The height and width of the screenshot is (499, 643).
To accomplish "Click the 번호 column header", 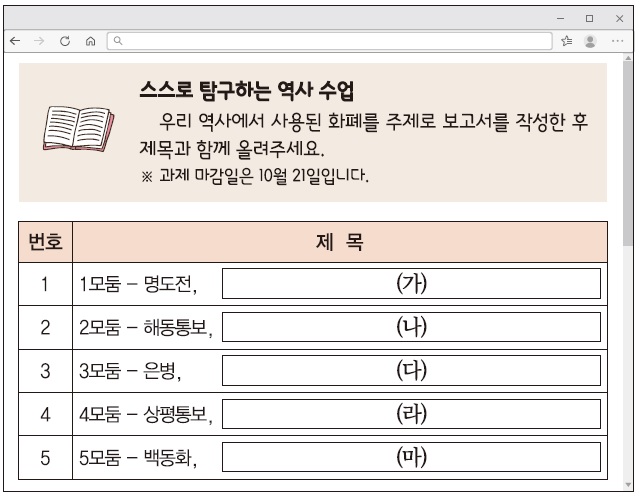I will [45, 241].
